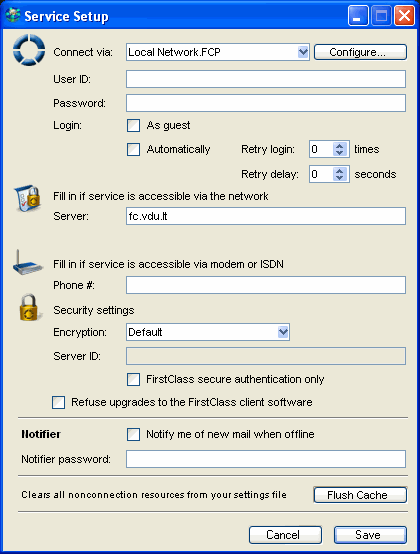Enable Refuse upgrades to FirstClass client software

(58, 402)
